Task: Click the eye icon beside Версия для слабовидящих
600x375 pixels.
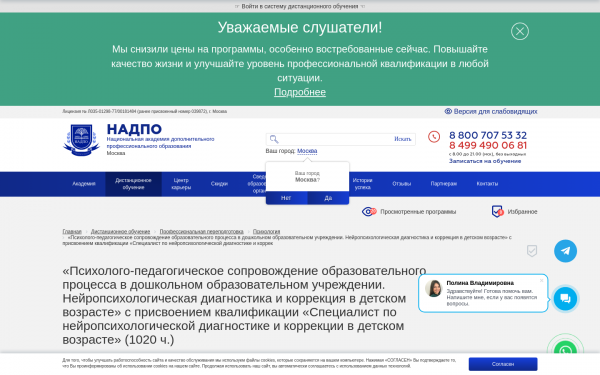Action: 448,111
